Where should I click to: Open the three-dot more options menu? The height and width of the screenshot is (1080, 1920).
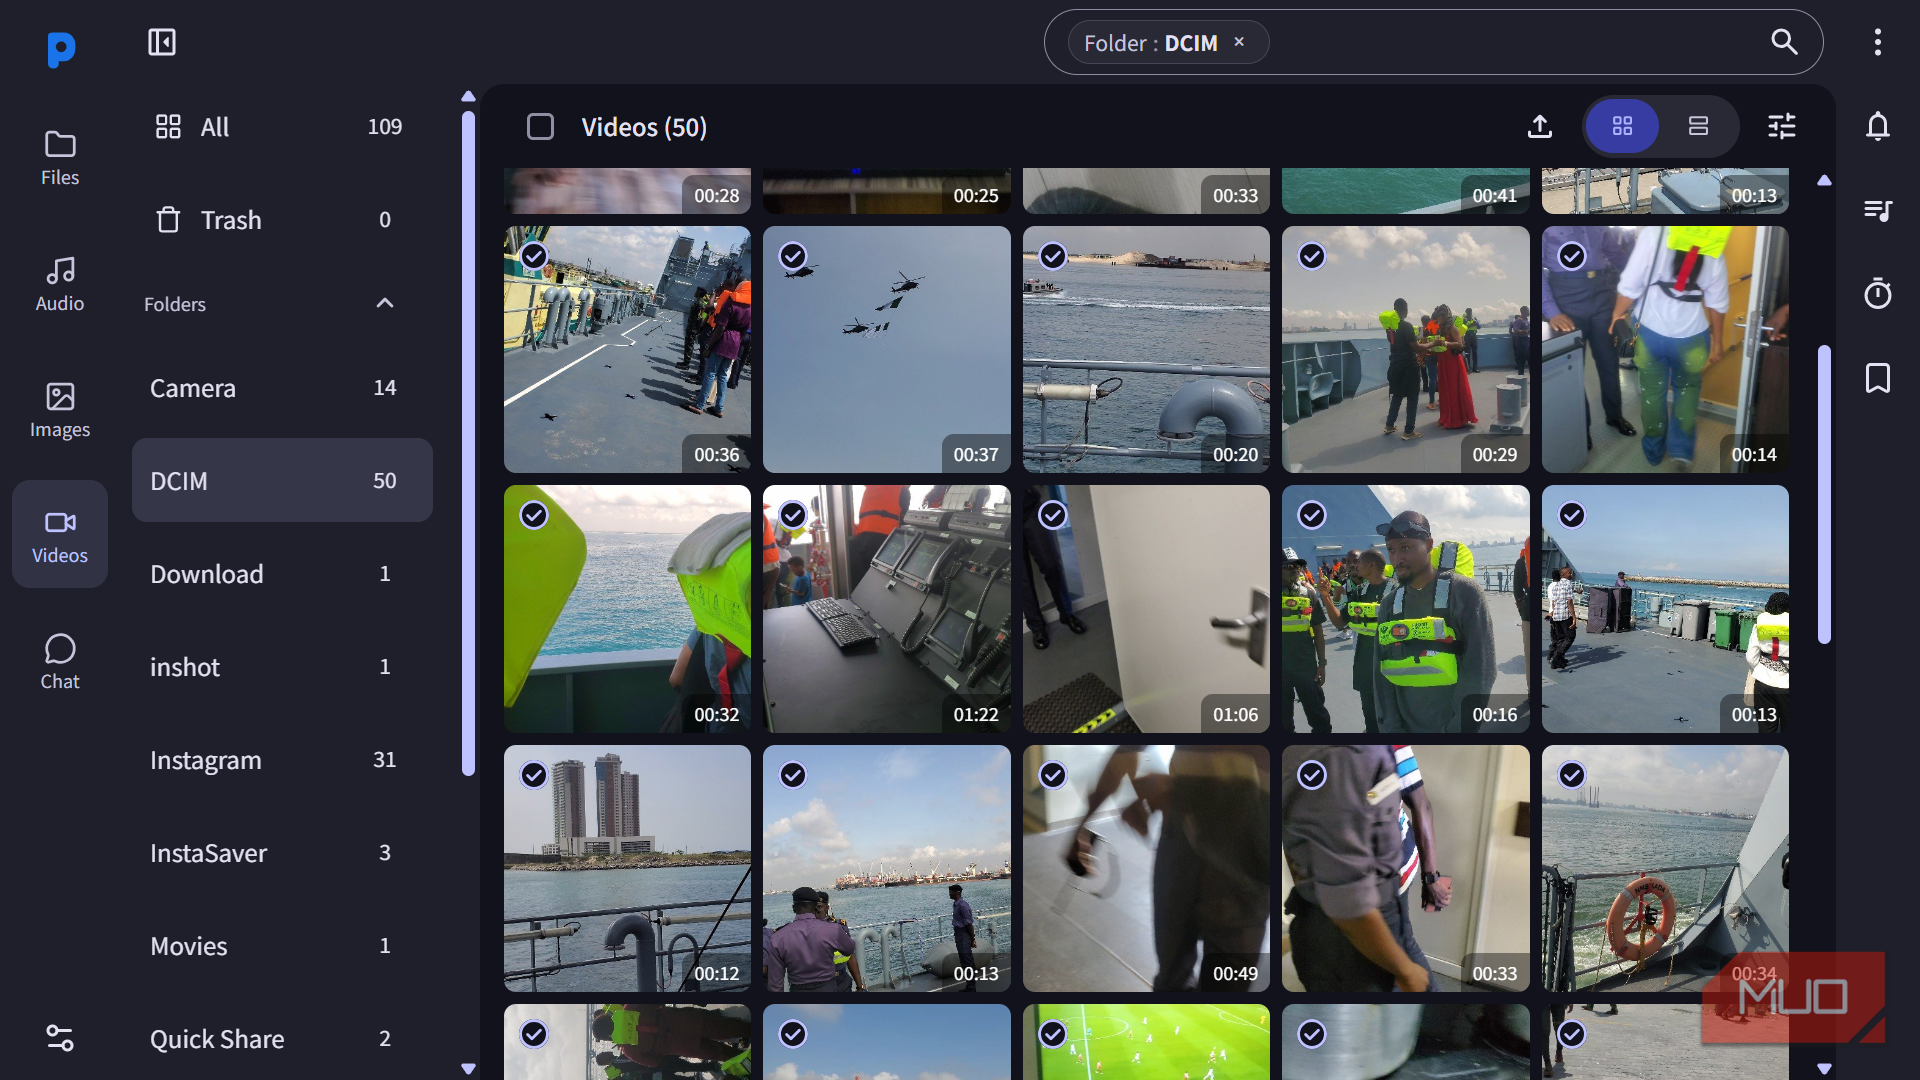tap(1878, 42)
